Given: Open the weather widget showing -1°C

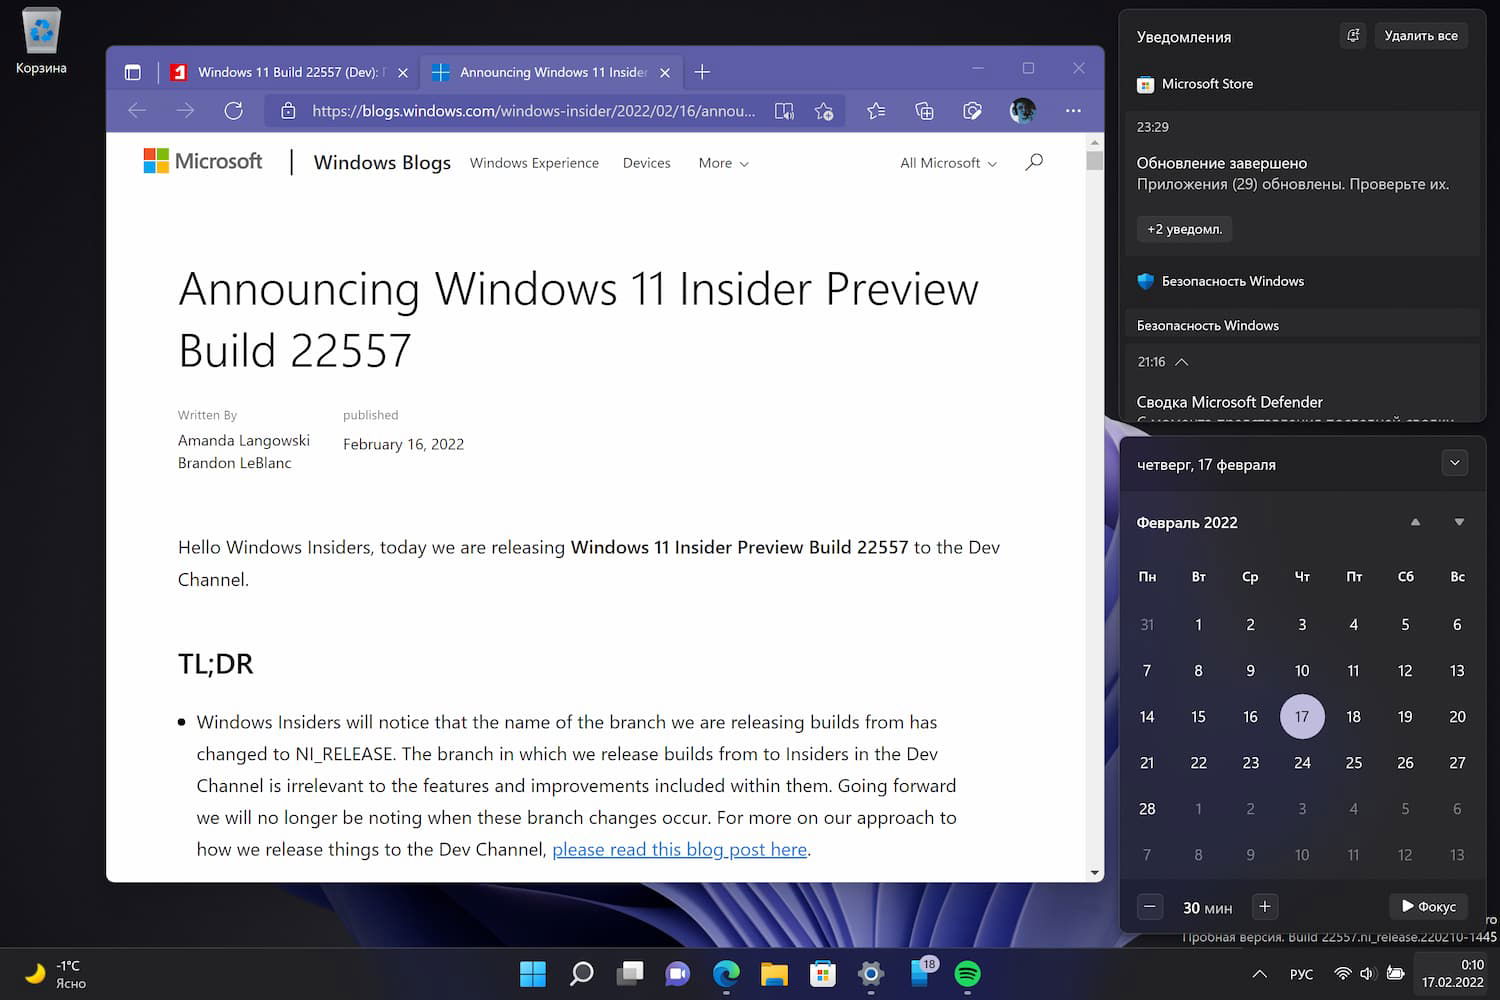Looking at the screenshot, I should [56, 974].
